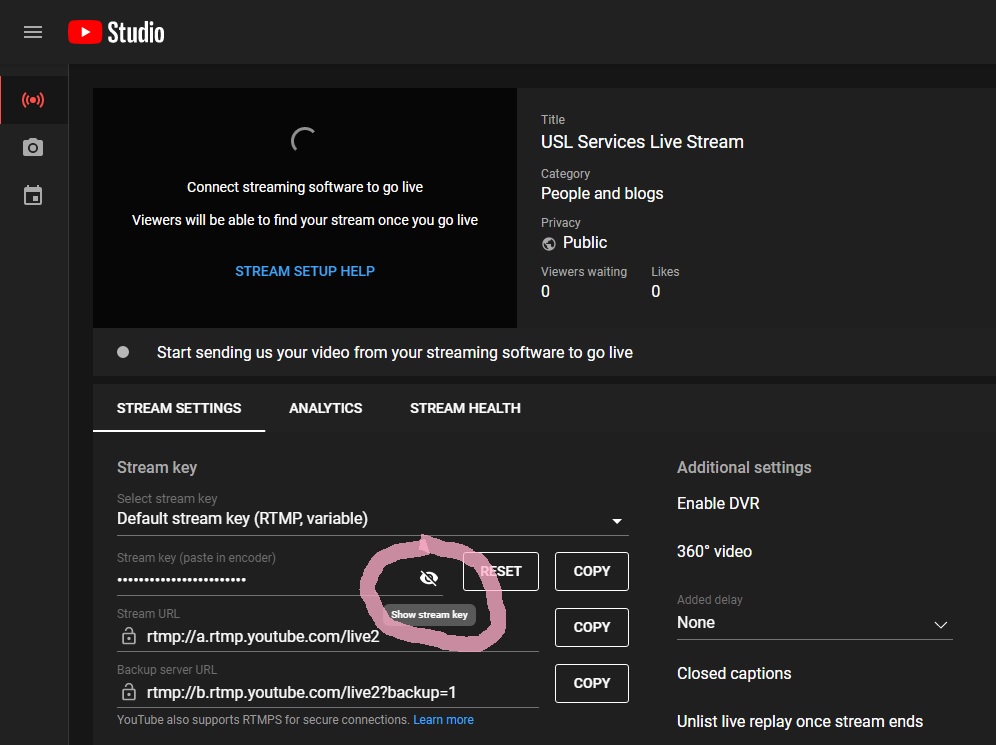Click the Closed captions setting
Image resolution: width=996 pixels, height=745 pixels.
tap(734, 673)
